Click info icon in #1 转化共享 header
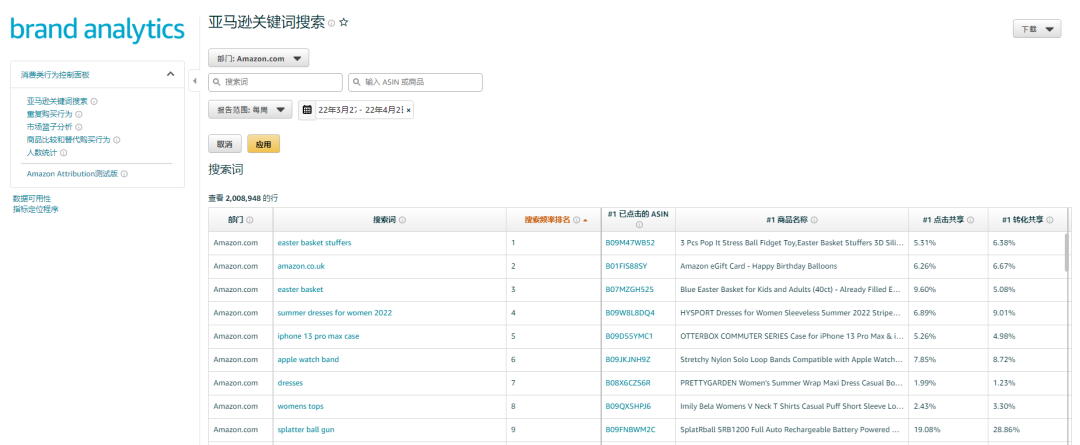This screenshot has width=1080, height=445. click(1050, 220)
